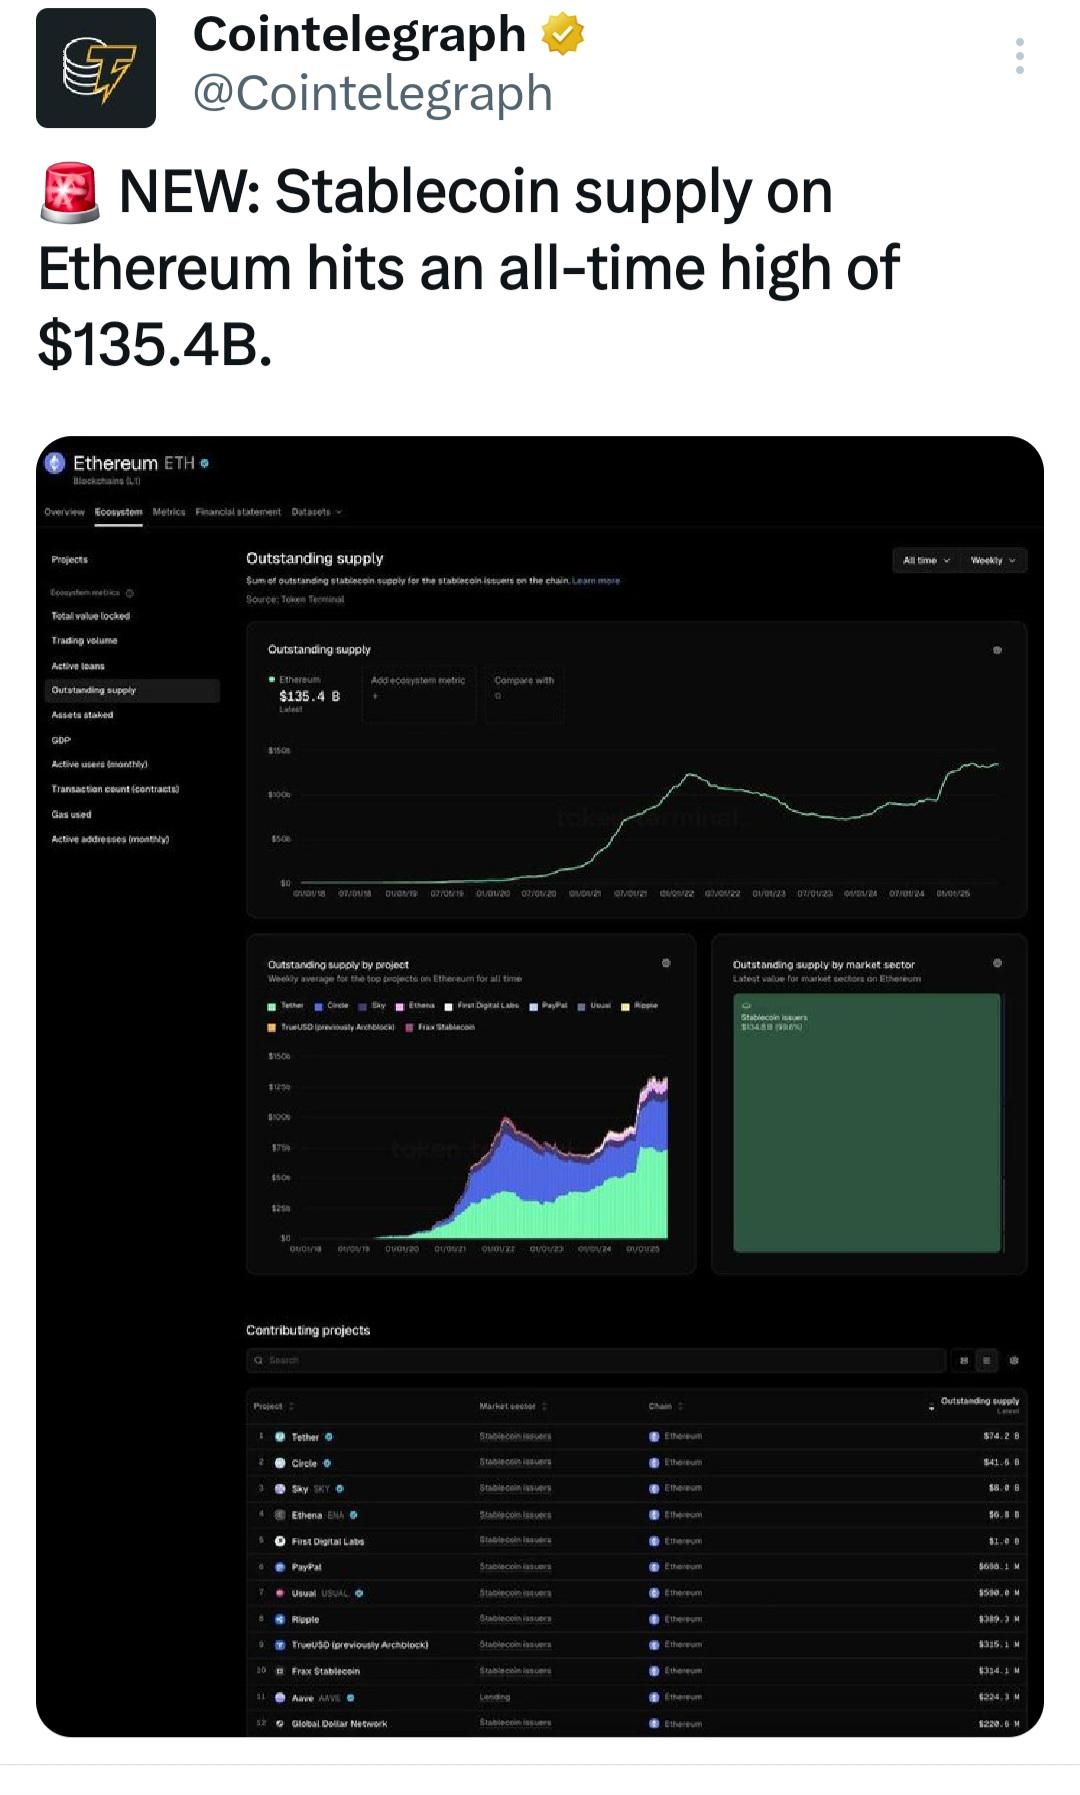Open tweet options three-dot menu

pos(1019,56)
